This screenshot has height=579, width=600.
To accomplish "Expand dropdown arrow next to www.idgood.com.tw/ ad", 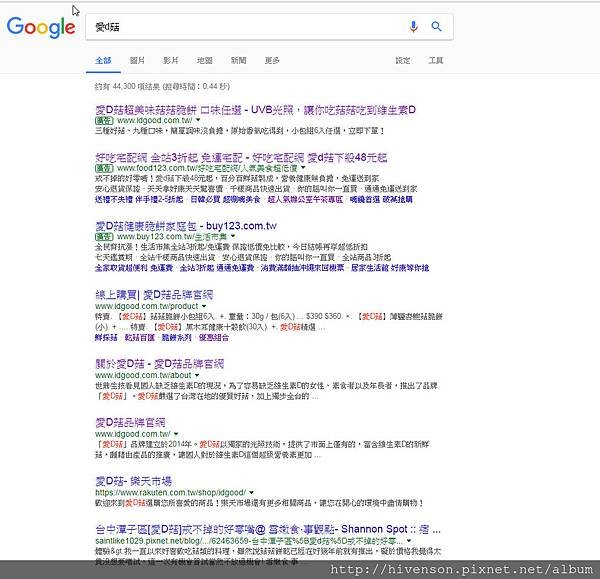I will point(198,120).
